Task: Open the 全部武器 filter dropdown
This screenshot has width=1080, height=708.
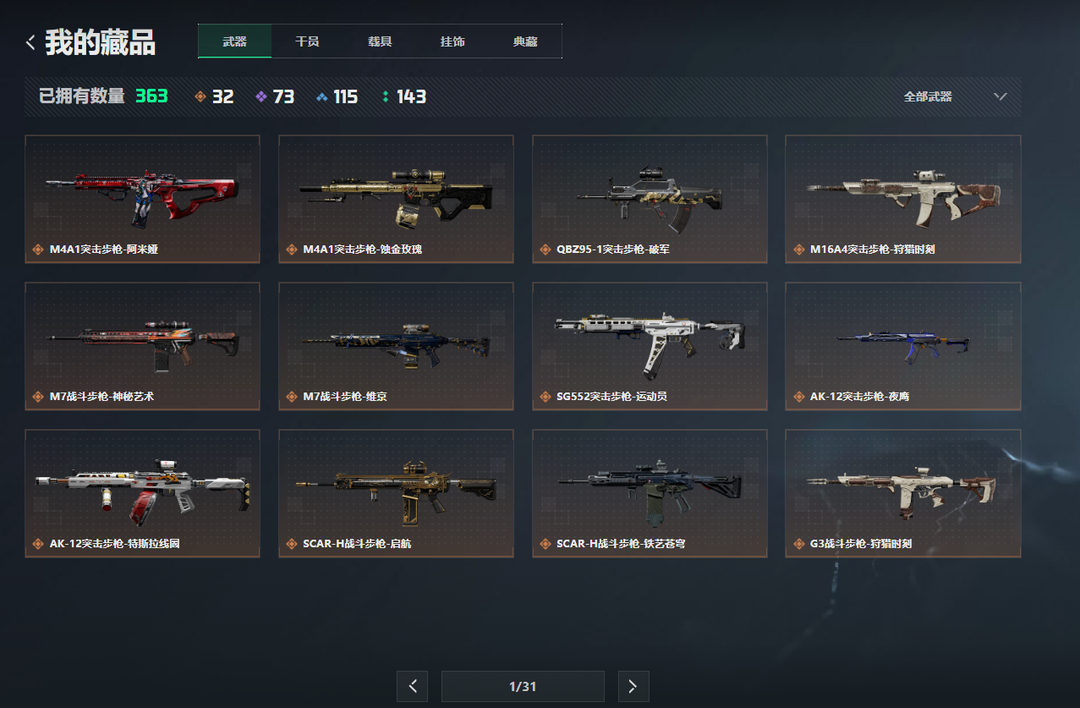Action: point(955,96)
